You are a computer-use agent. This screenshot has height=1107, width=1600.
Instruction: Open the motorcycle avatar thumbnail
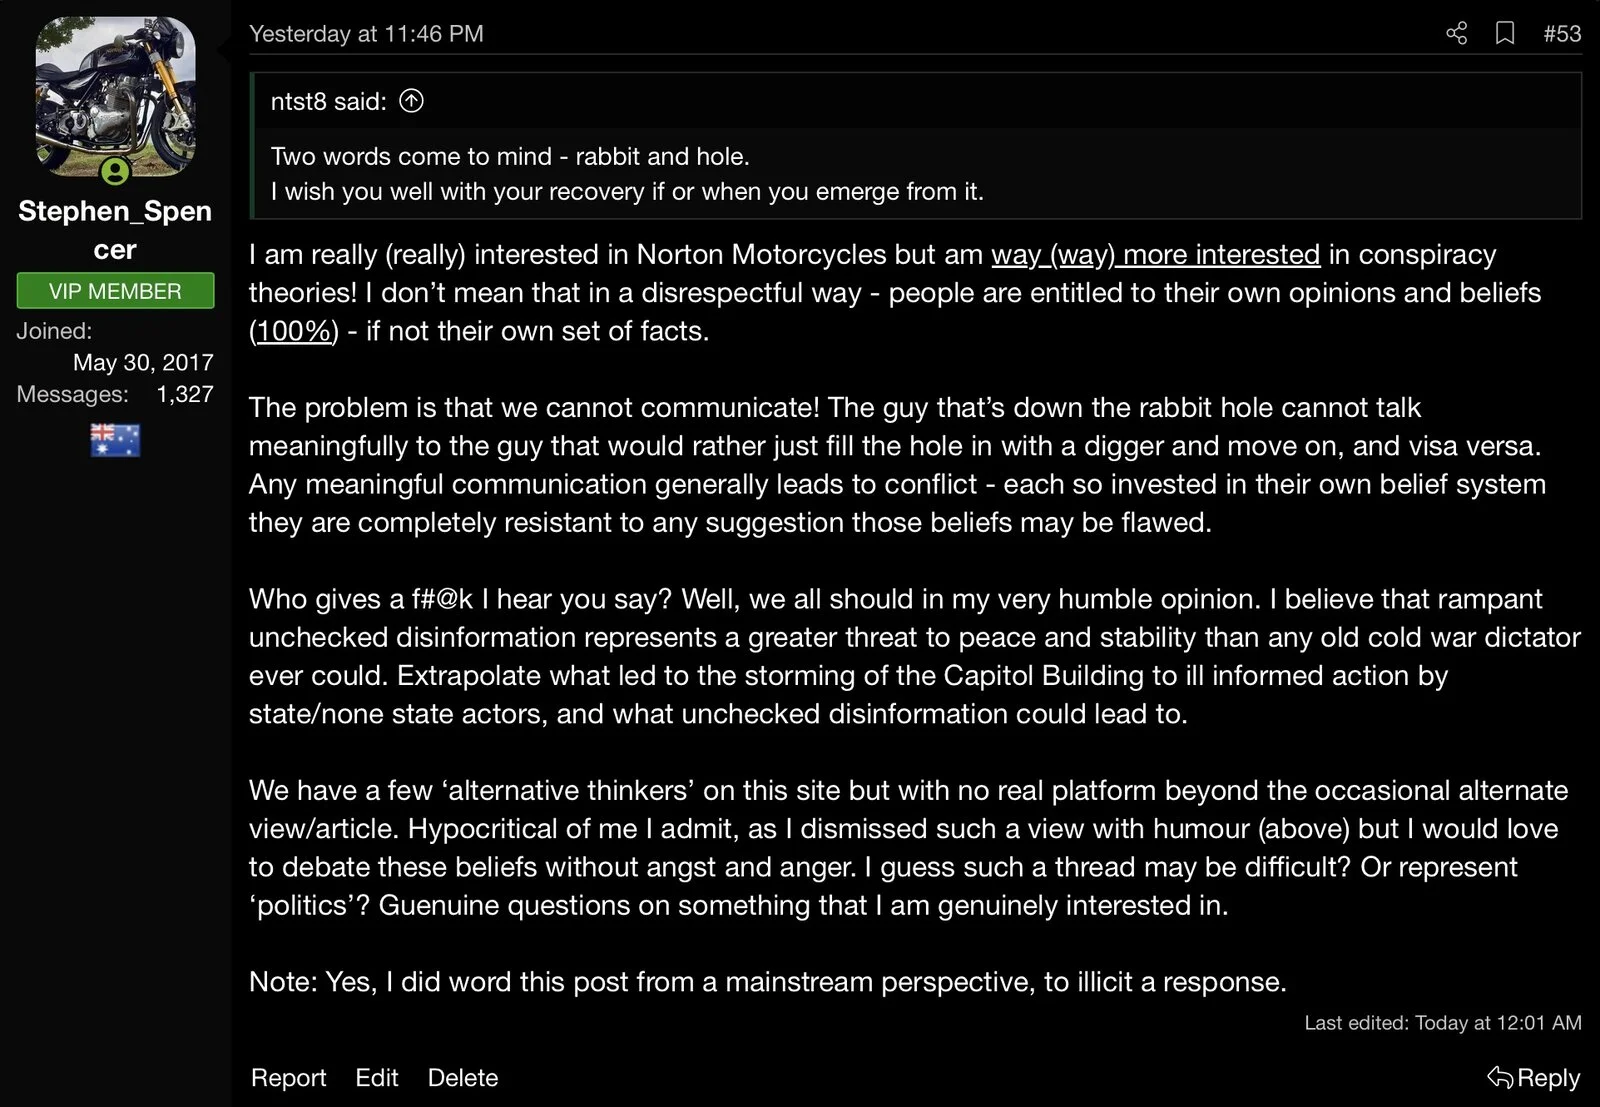pyautogui.click(x=115, y=95)
